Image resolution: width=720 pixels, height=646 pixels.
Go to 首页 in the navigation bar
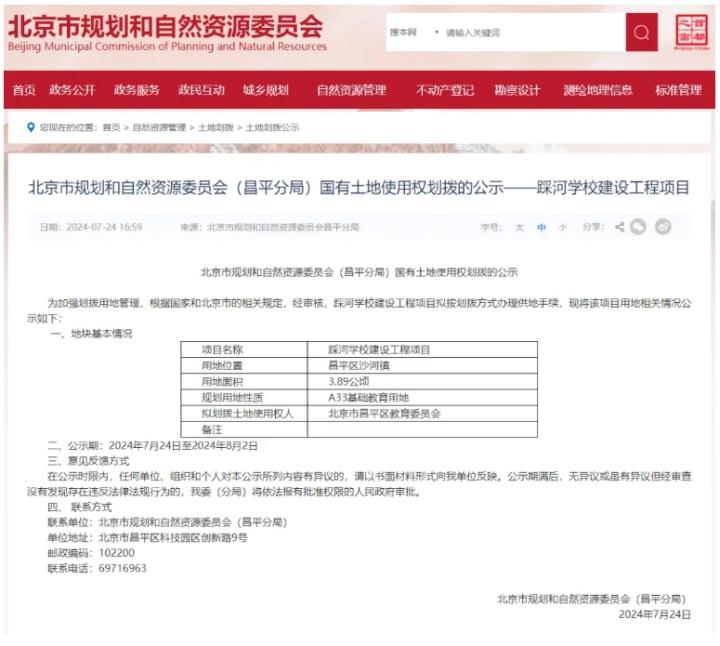(x=24, y=90)
